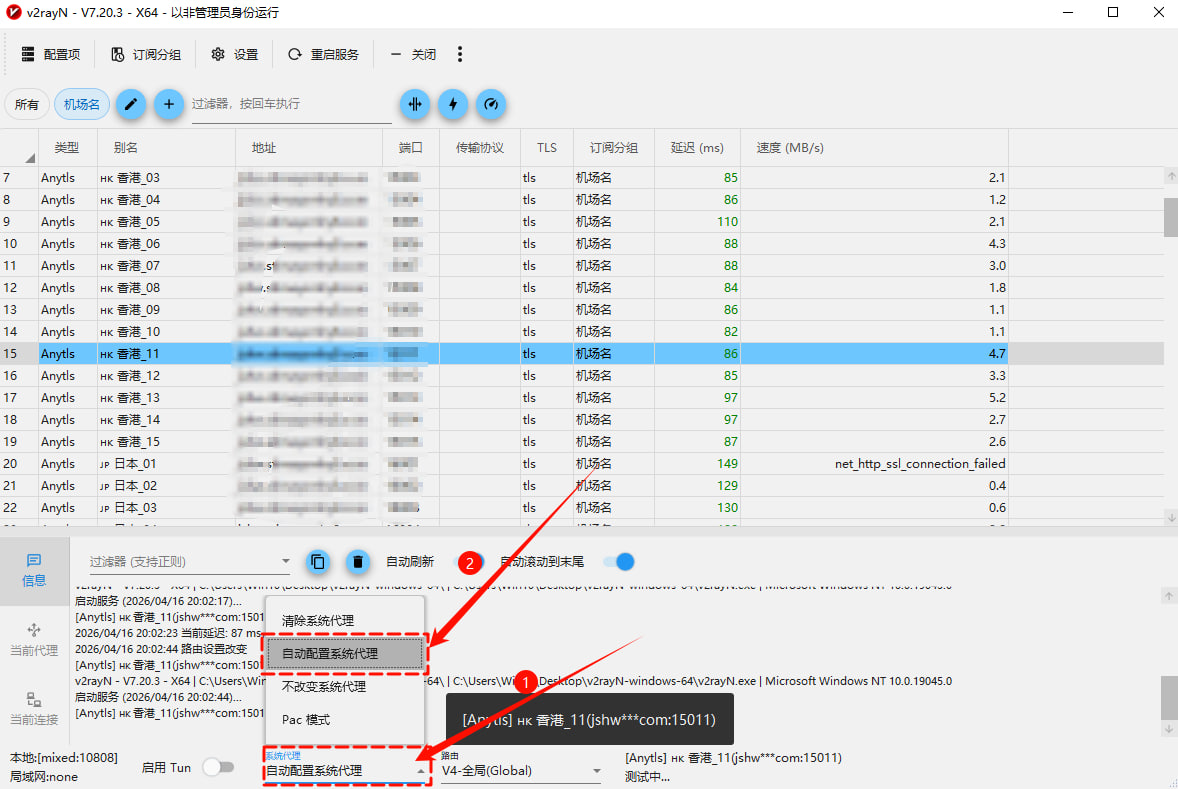This screenshot has width=1178, height=789.
Task: Sort by the 别名 column header
Action: click(166, 148)
